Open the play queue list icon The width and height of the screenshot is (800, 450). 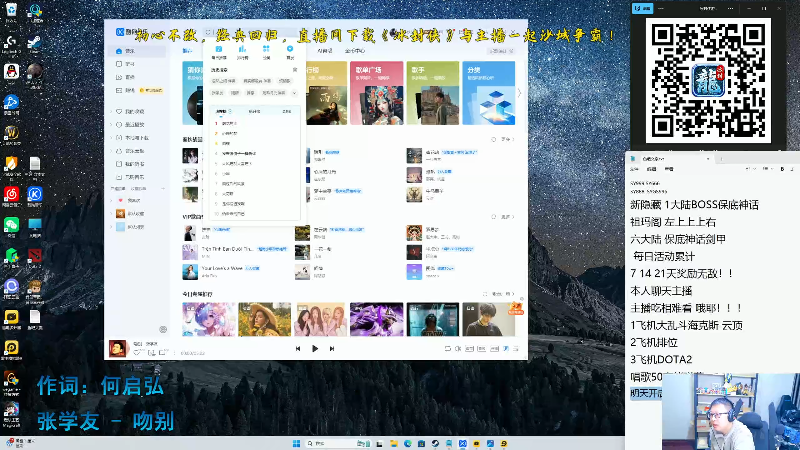pos(516,348)
